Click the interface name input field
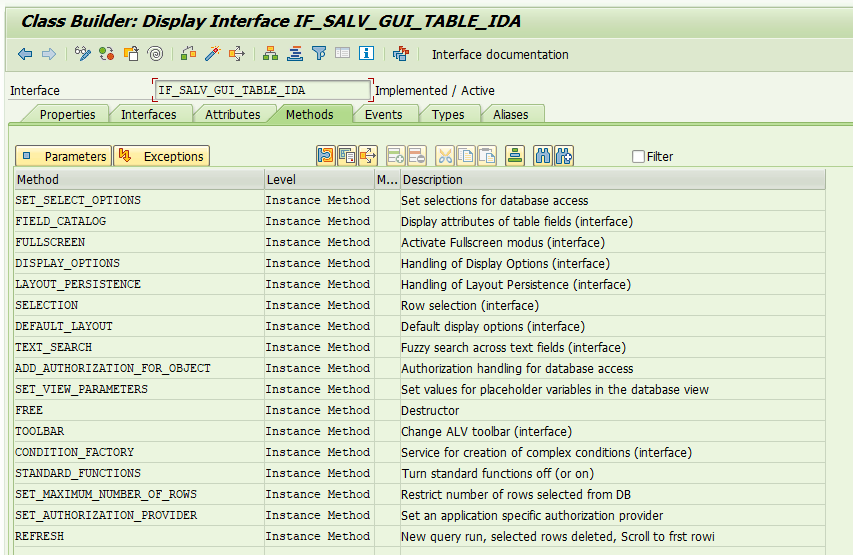853x555 pixels. 262,90
